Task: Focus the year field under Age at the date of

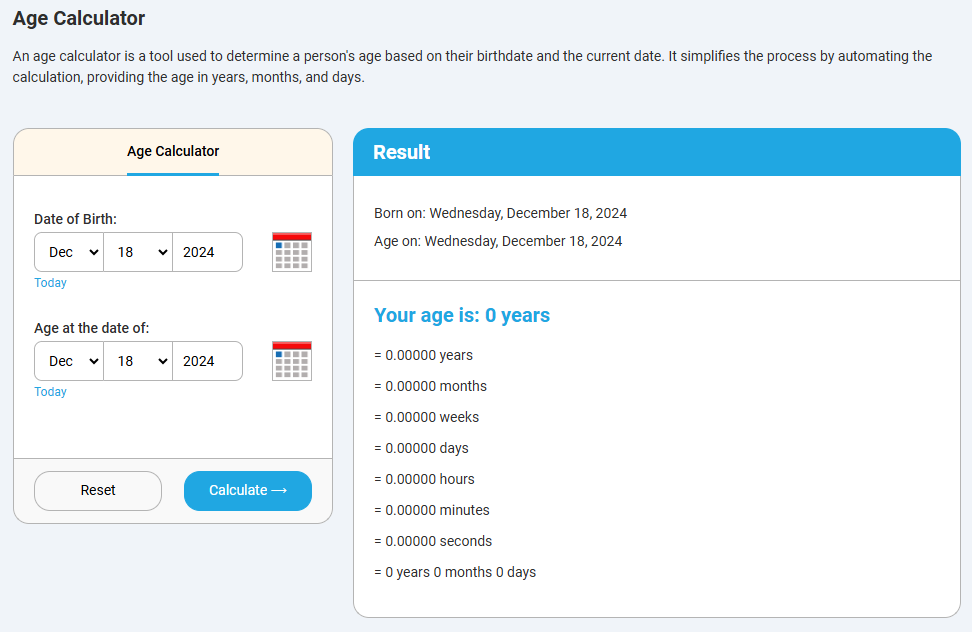Action: 208,361
